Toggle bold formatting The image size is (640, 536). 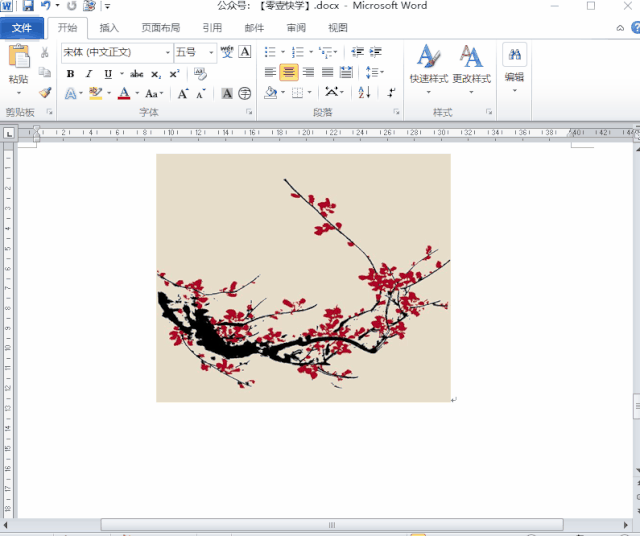tap(70, 74)
